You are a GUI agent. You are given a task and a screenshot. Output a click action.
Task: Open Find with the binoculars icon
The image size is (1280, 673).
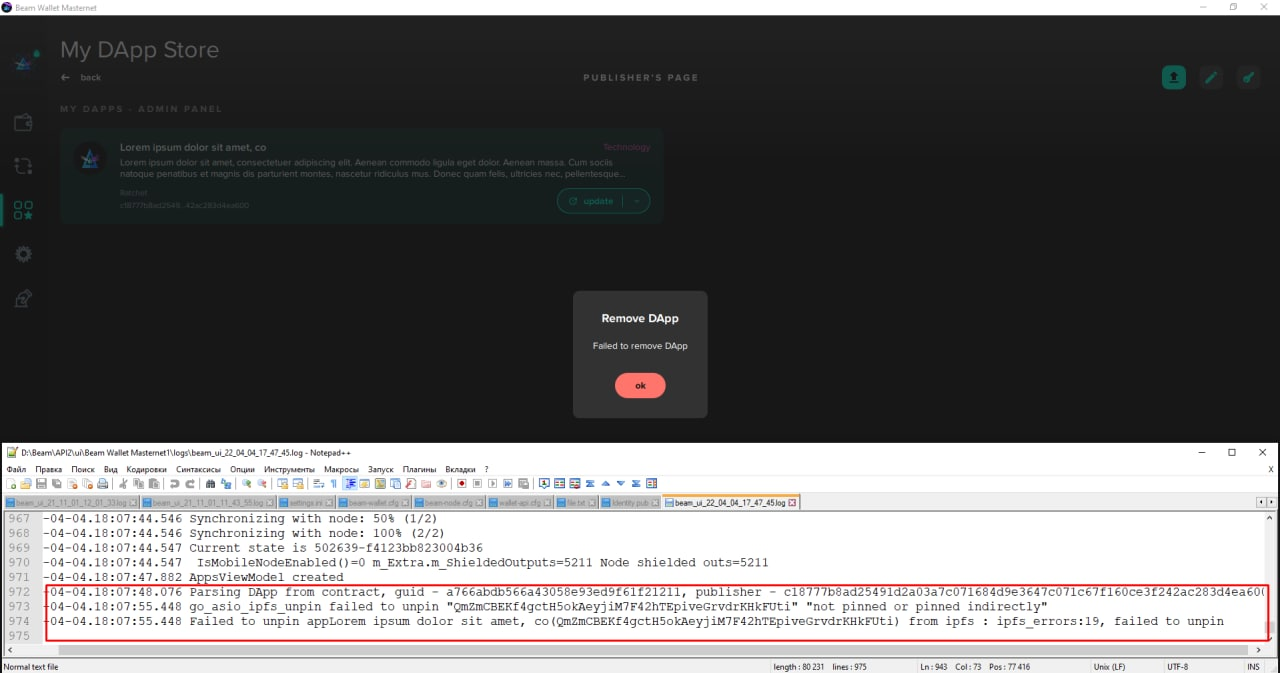click(x=210, y=483)
